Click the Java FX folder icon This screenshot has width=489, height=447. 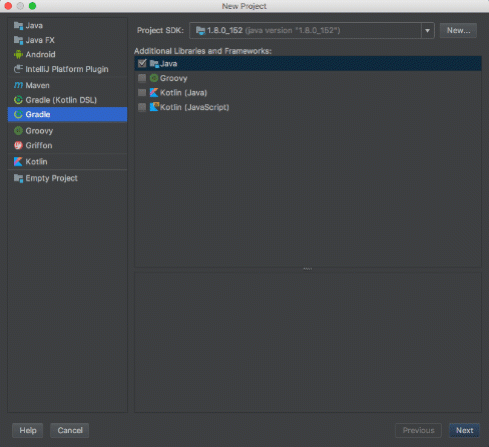tap(18, 40)
